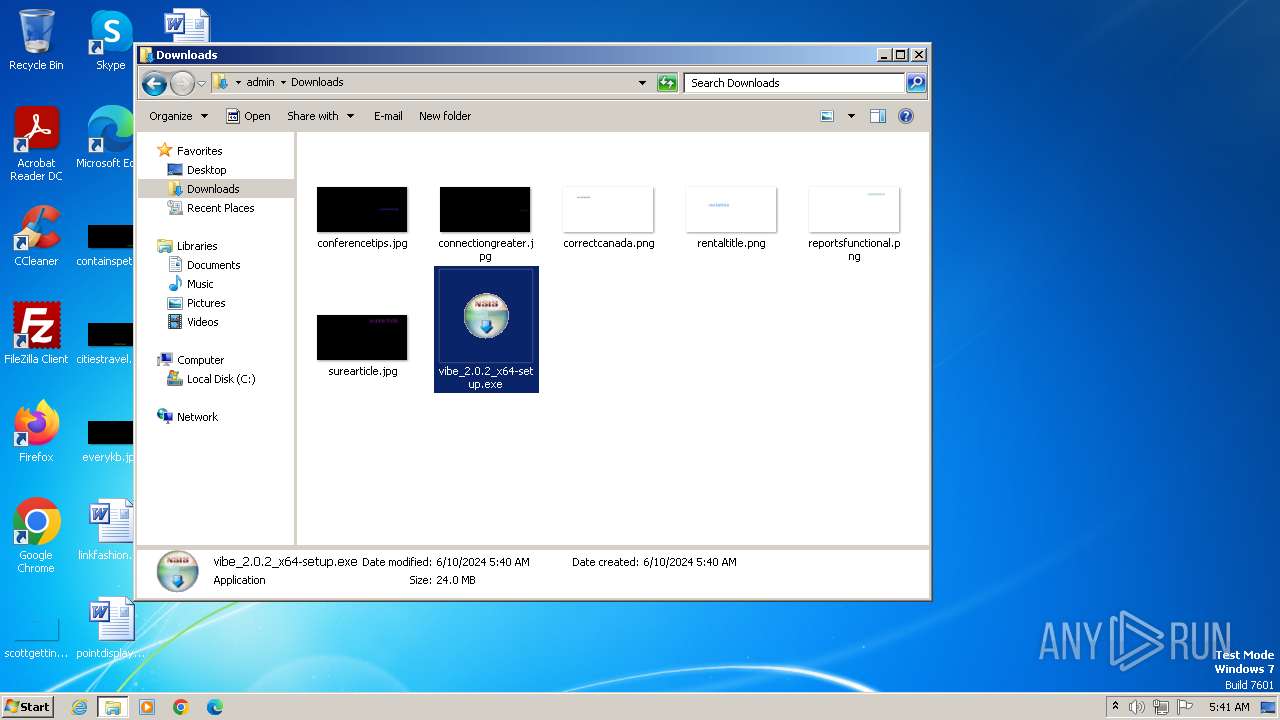The height and width of the screenshot is (720, 1280).
Task: Select Desktop under Favorites
Action: pos(206,170)
